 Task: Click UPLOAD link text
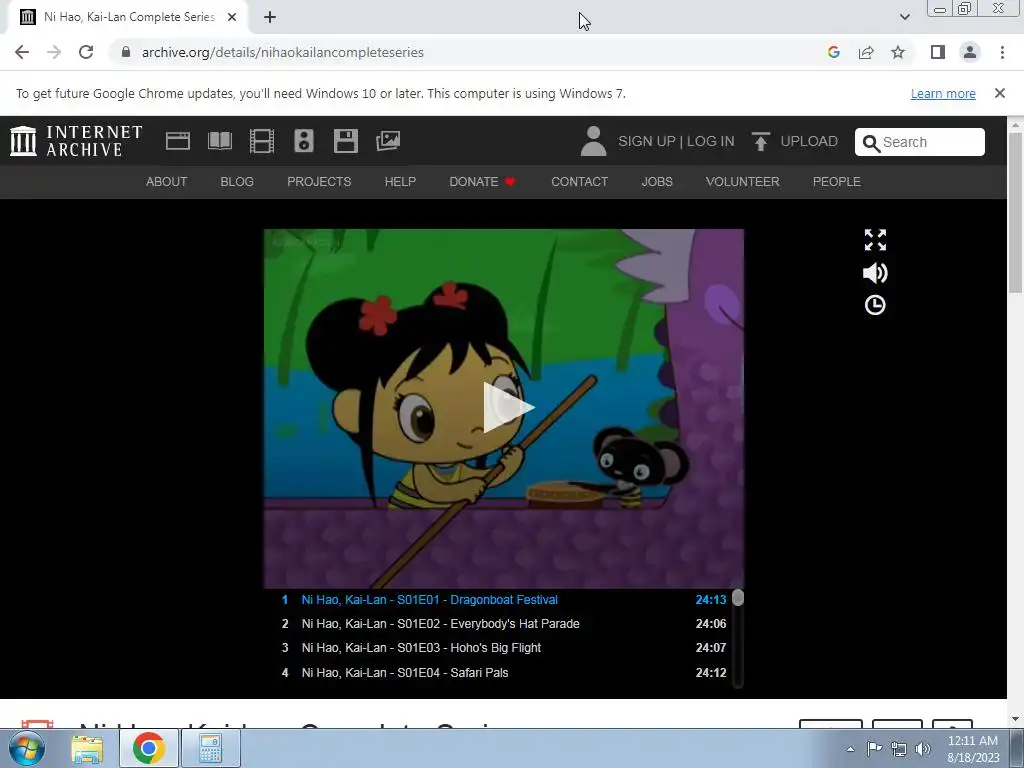pyautogui.click(x=809, y=141)
